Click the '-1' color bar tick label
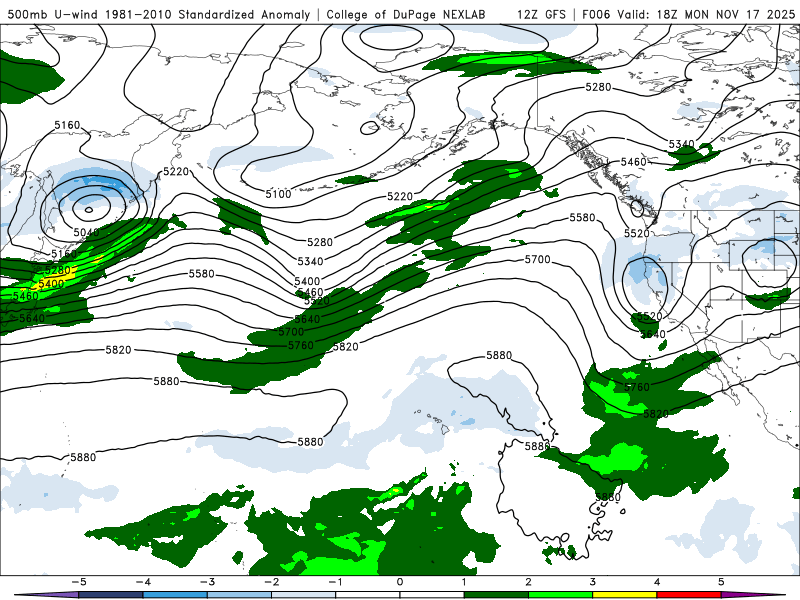The image size is (800, 600). pos(335,582)
